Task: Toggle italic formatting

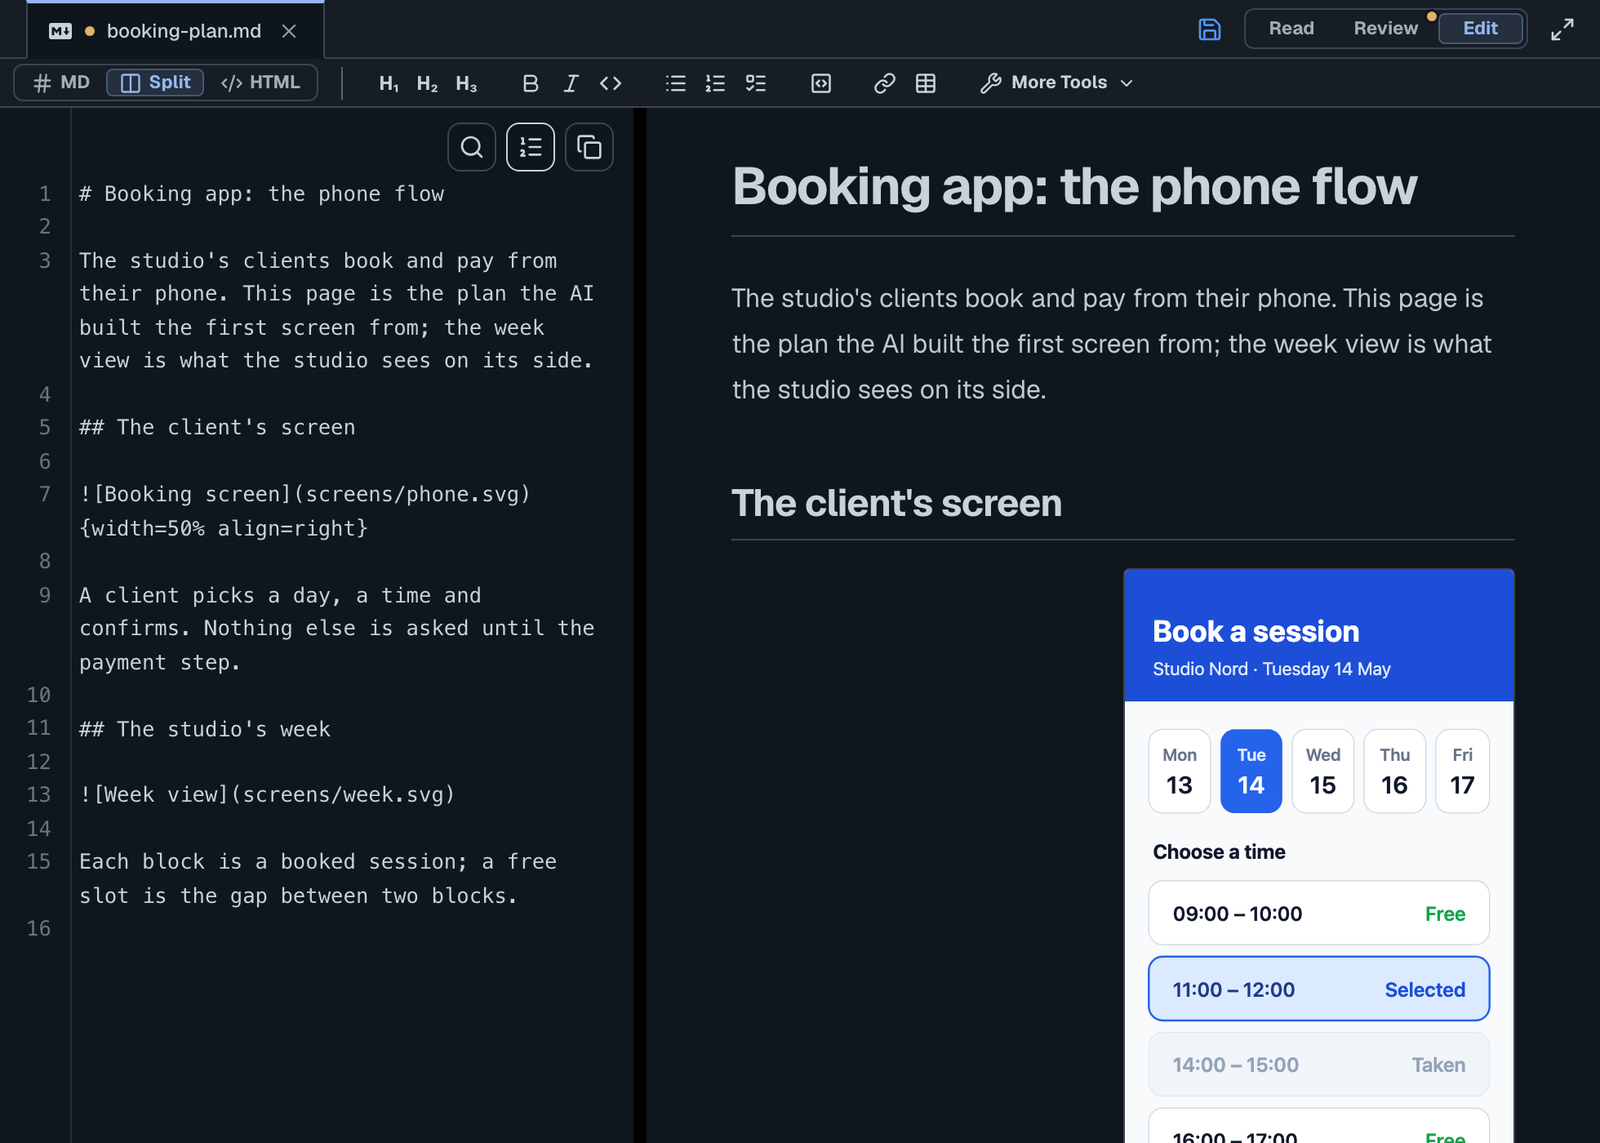Action: point(570,83)
